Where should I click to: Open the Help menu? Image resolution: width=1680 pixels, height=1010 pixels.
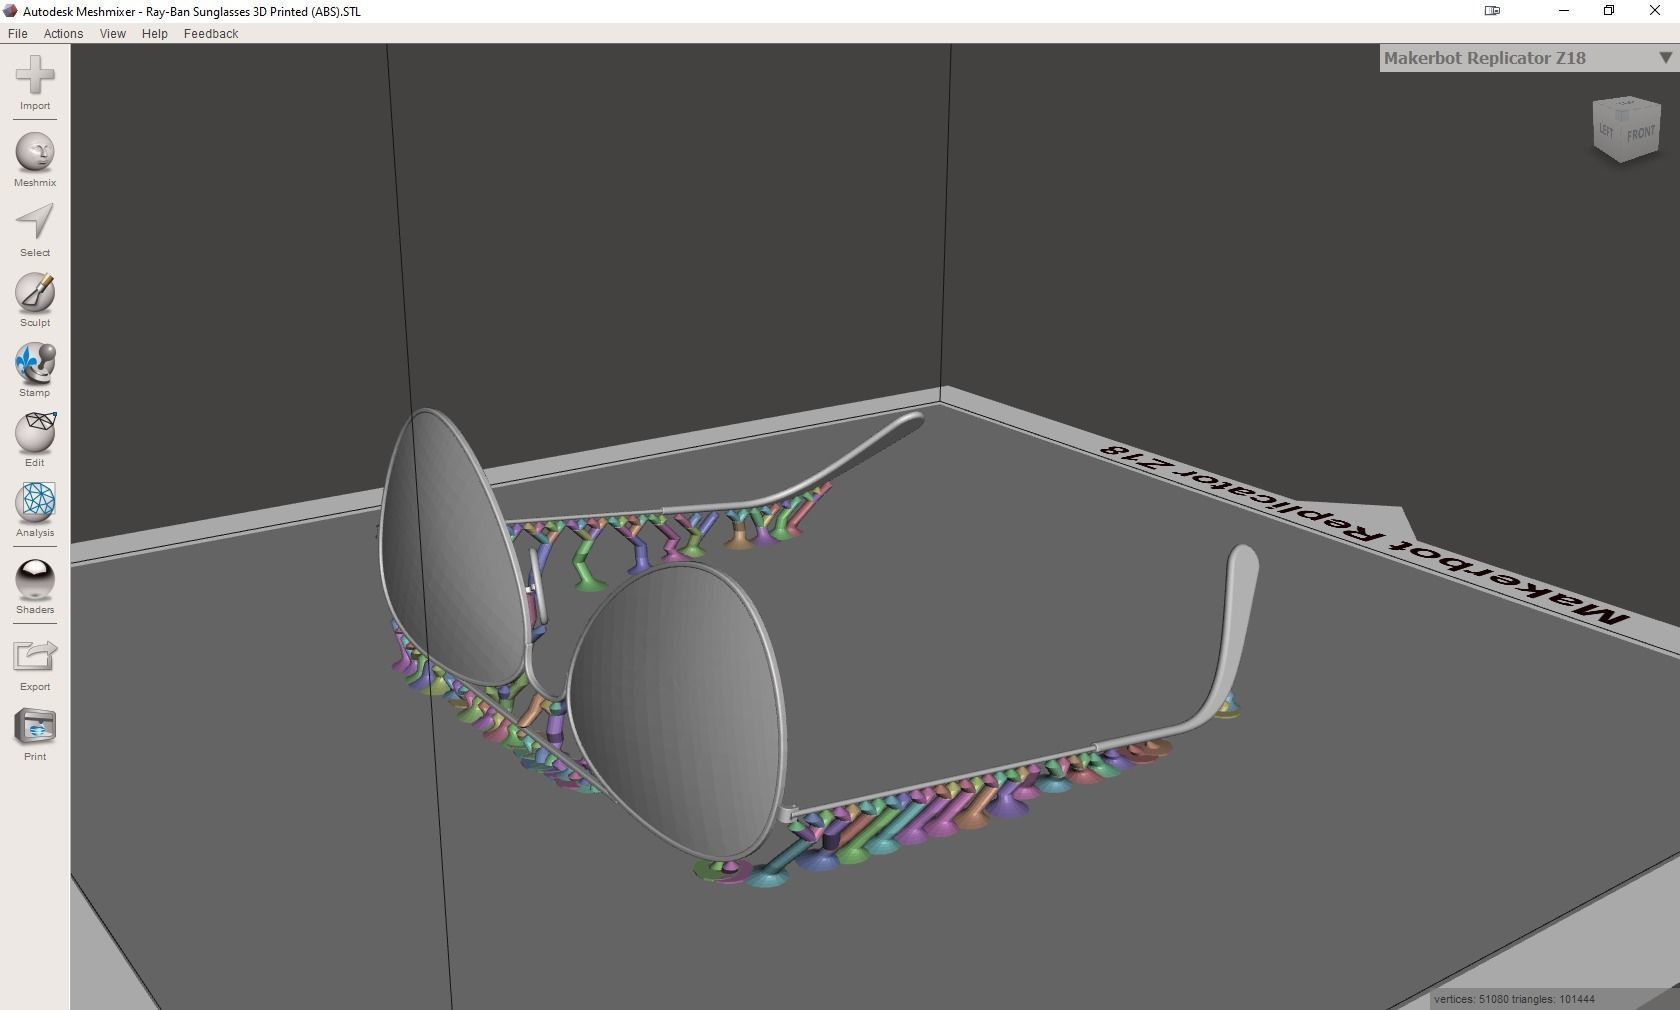154,33
